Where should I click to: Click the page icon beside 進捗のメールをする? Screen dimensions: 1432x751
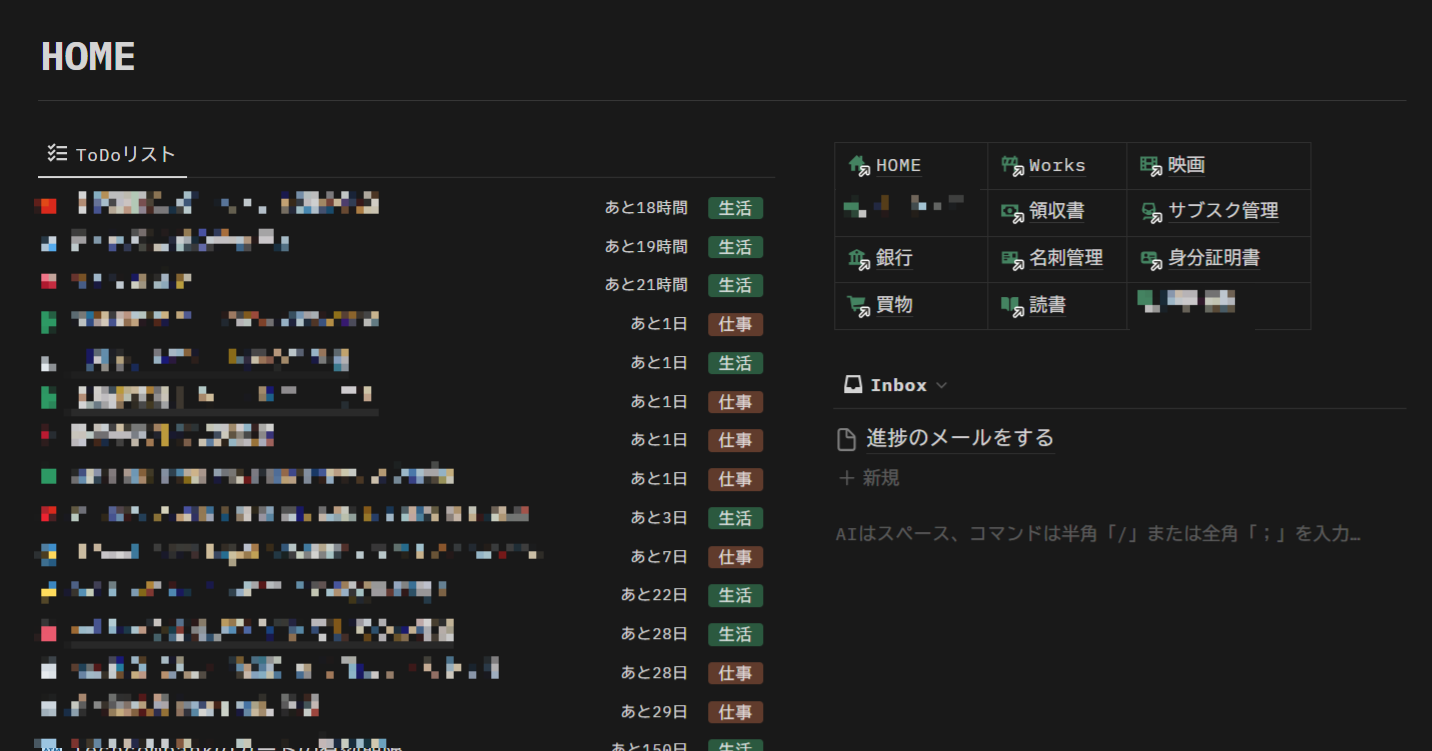(847, 439)
